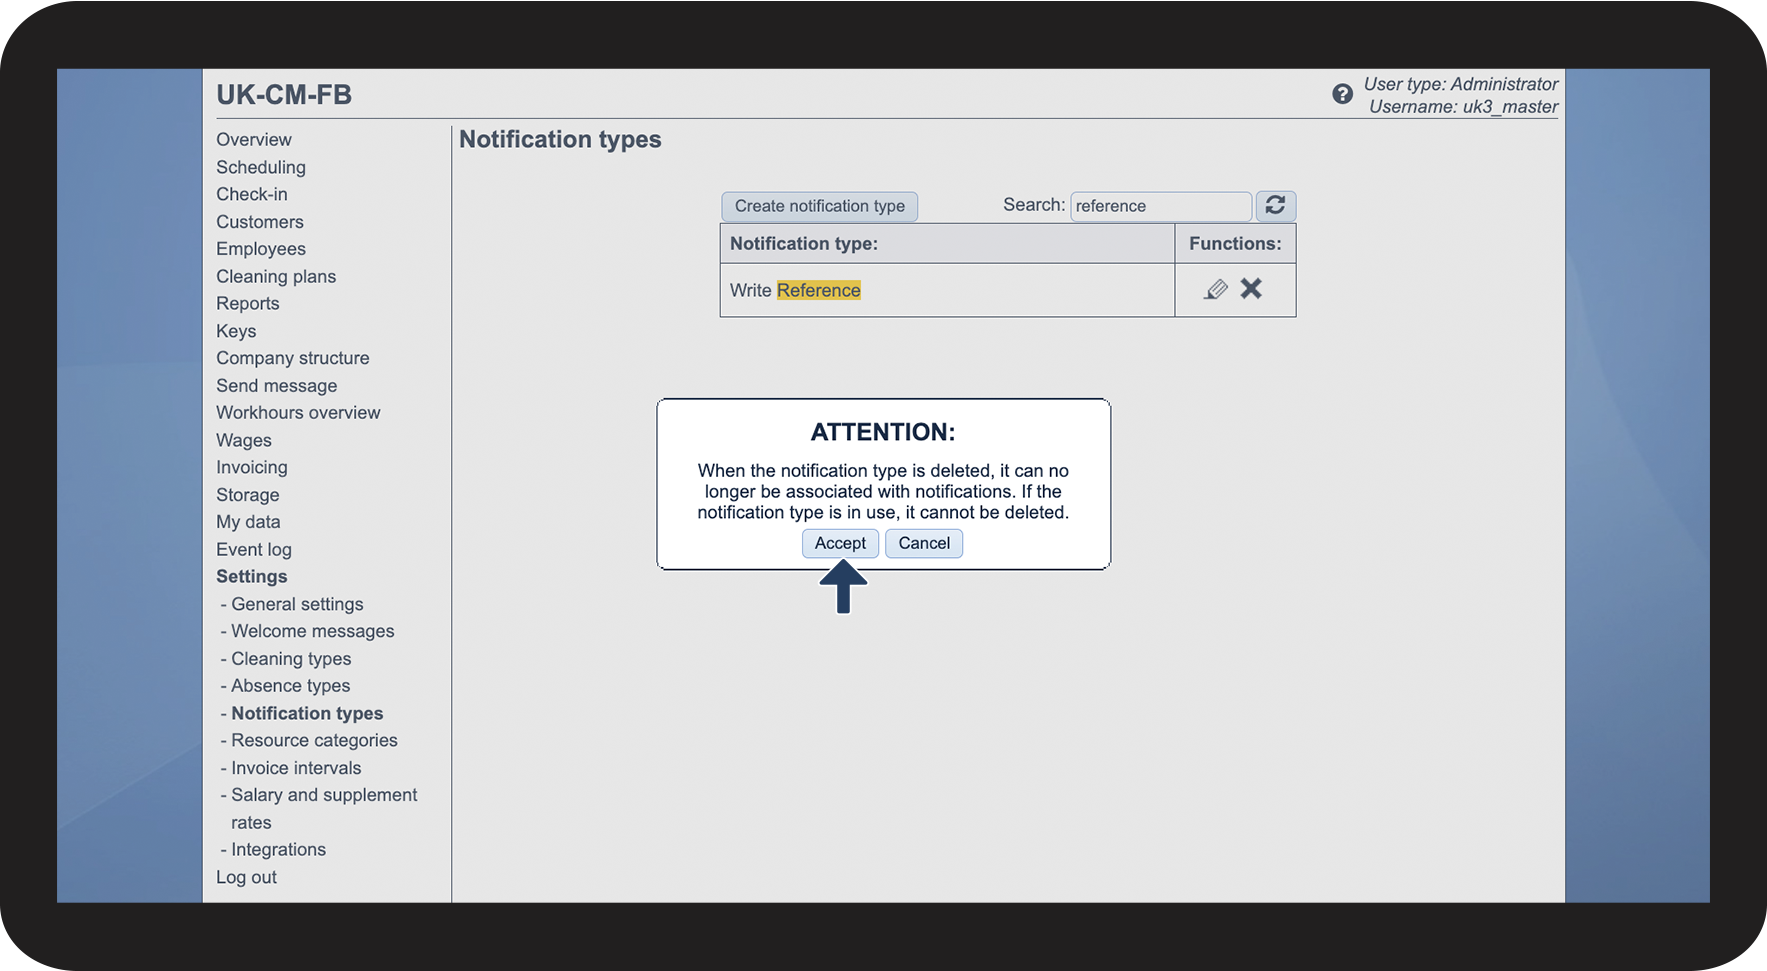Open Overview from the sidebar

click(254, 140)
